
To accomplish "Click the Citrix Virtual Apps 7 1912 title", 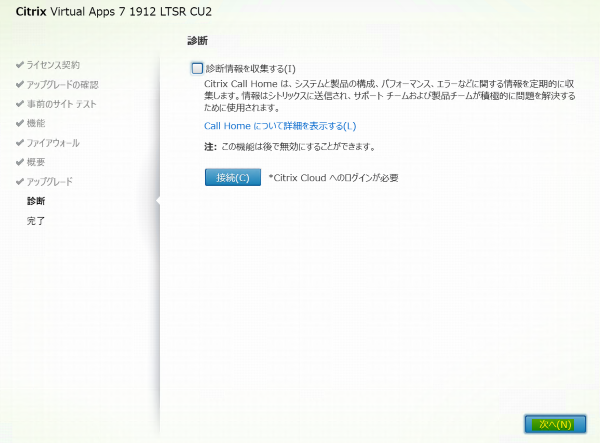I will tap(114, 11).
